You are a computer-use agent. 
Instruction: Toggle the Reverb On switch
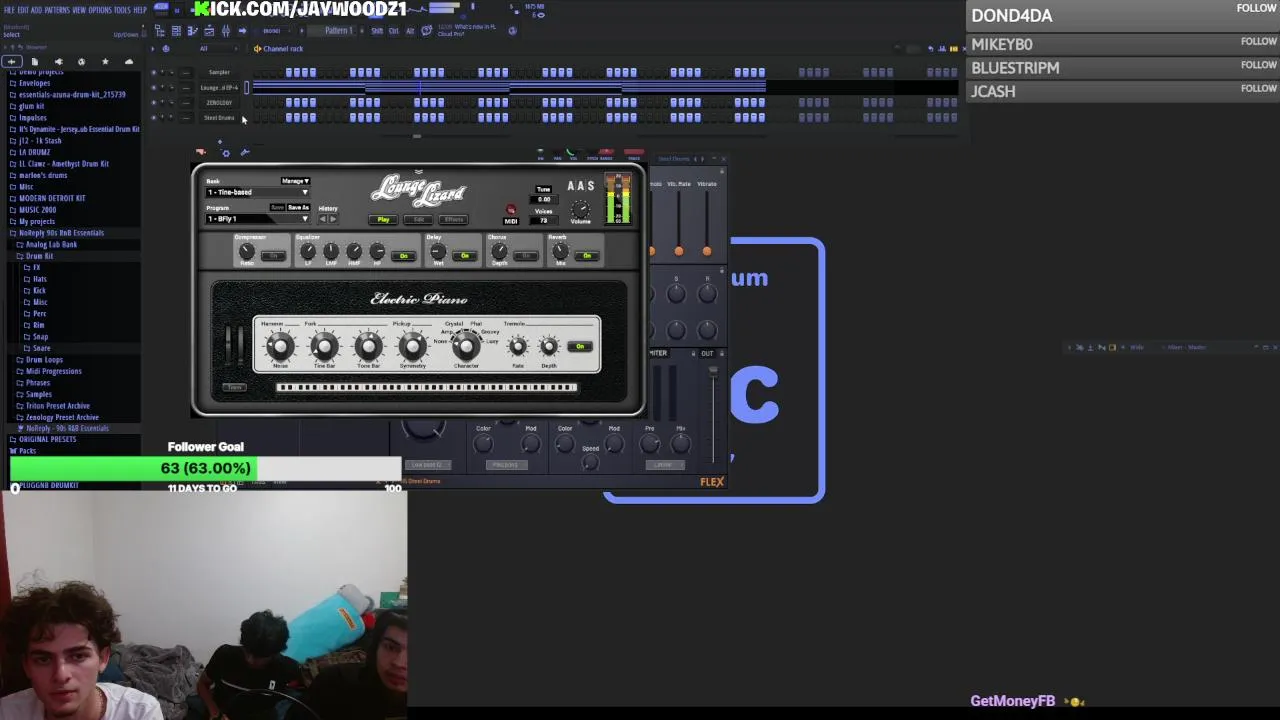tap(587, 255)
